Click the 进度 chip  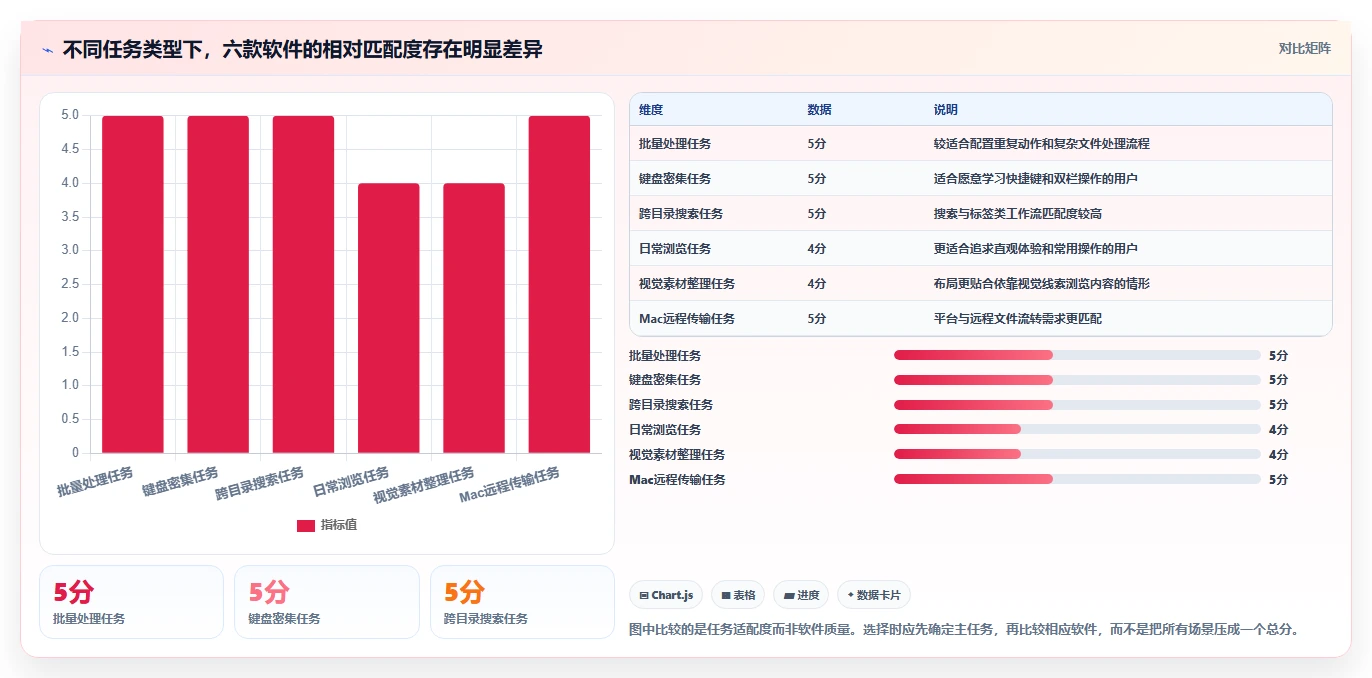pos(801,595)
